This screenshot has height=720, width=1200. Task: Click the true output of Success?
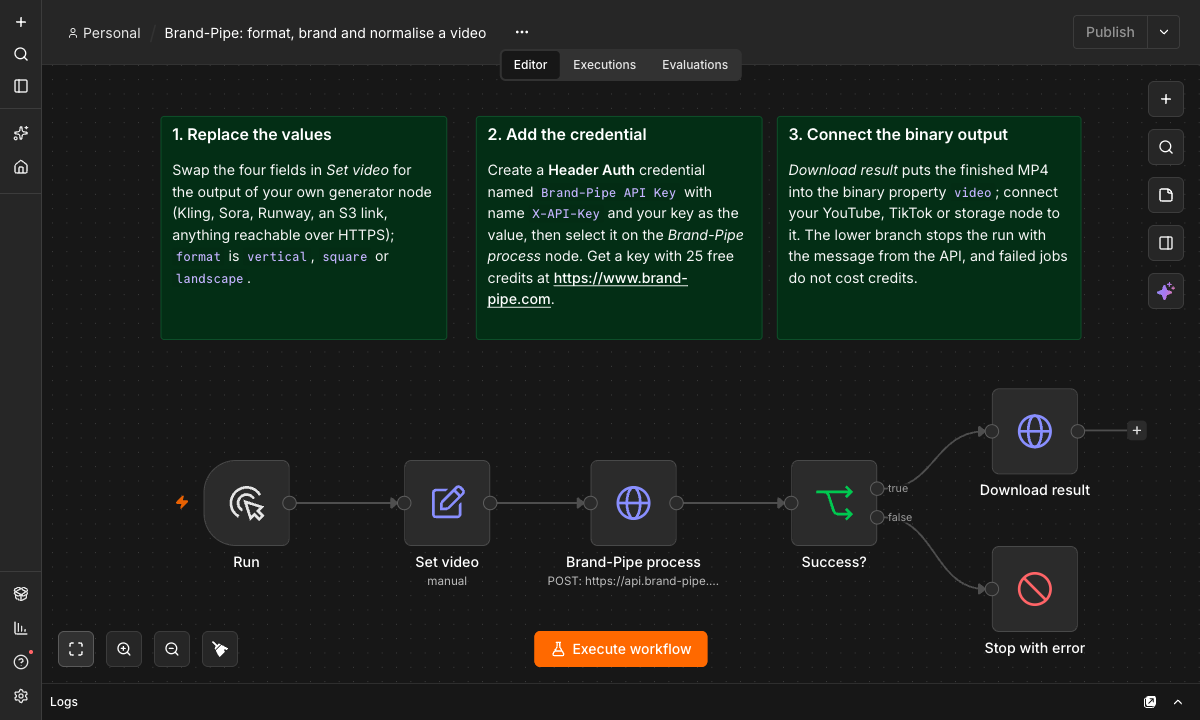tap(877, 489)
